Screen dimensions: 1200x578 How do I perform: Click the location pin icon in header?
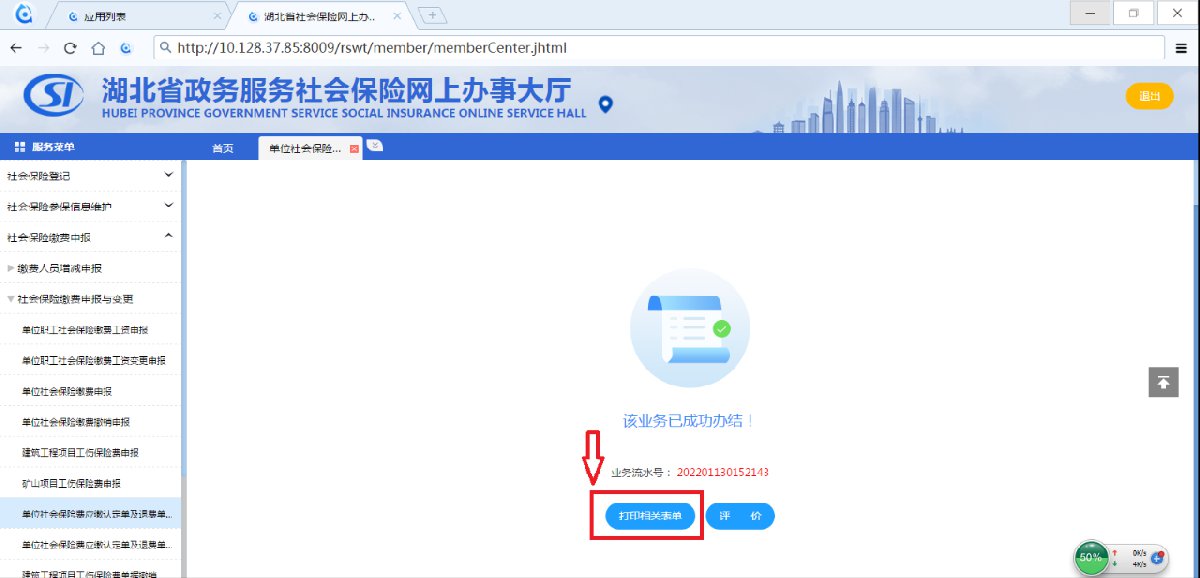(605, 104)
